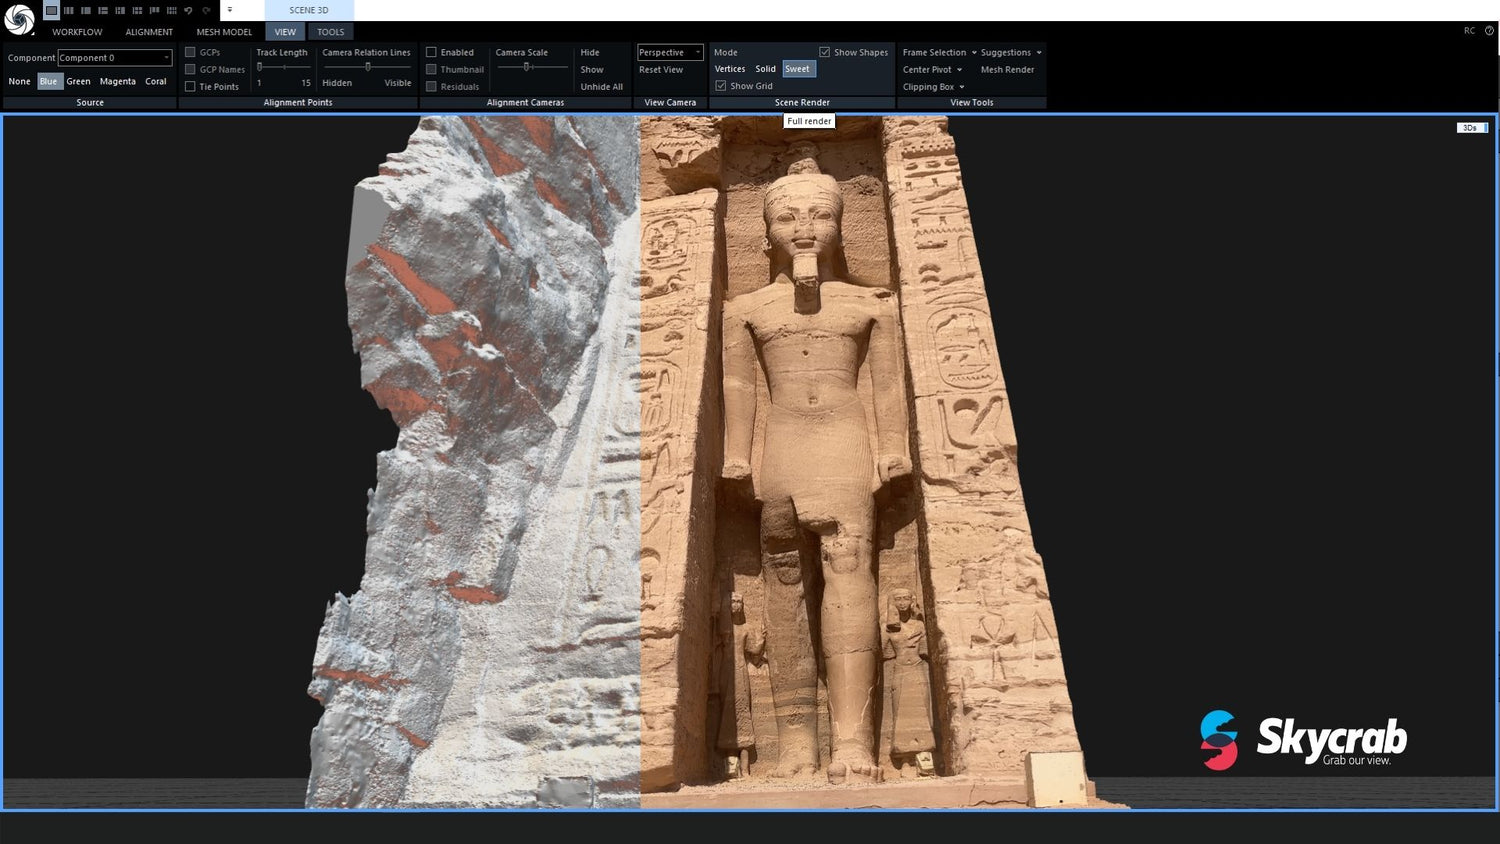
Task: Click the RealityCapture application logo
Action: [19, 20]
